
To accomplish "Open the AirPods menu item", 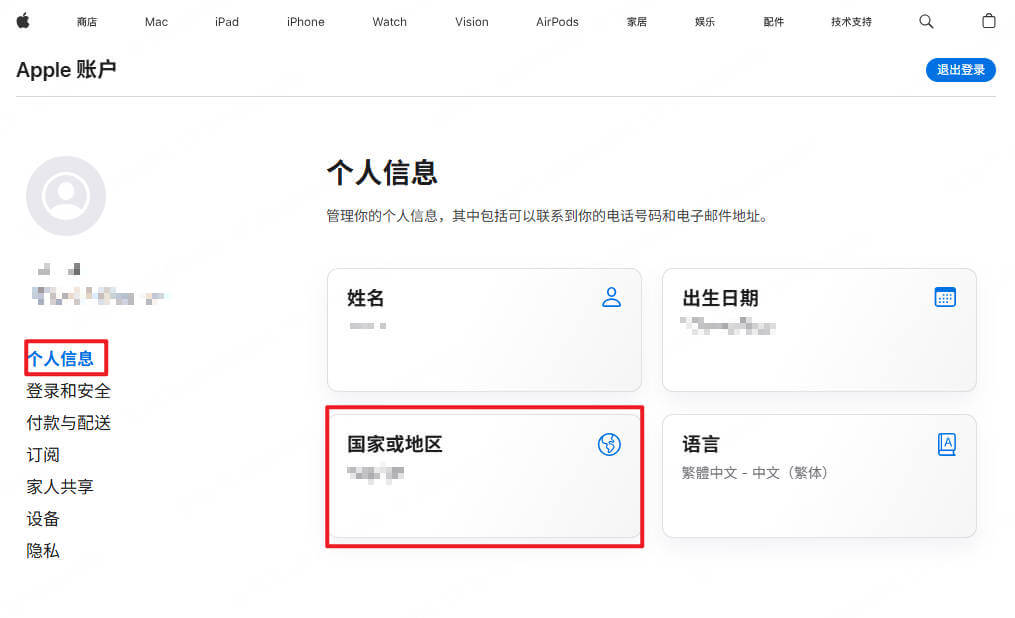I will click(557, 22).
